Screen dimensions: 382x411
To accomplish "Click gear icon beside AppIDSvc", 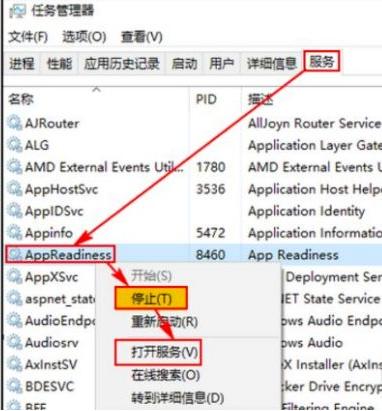I will tap(15, 211).
